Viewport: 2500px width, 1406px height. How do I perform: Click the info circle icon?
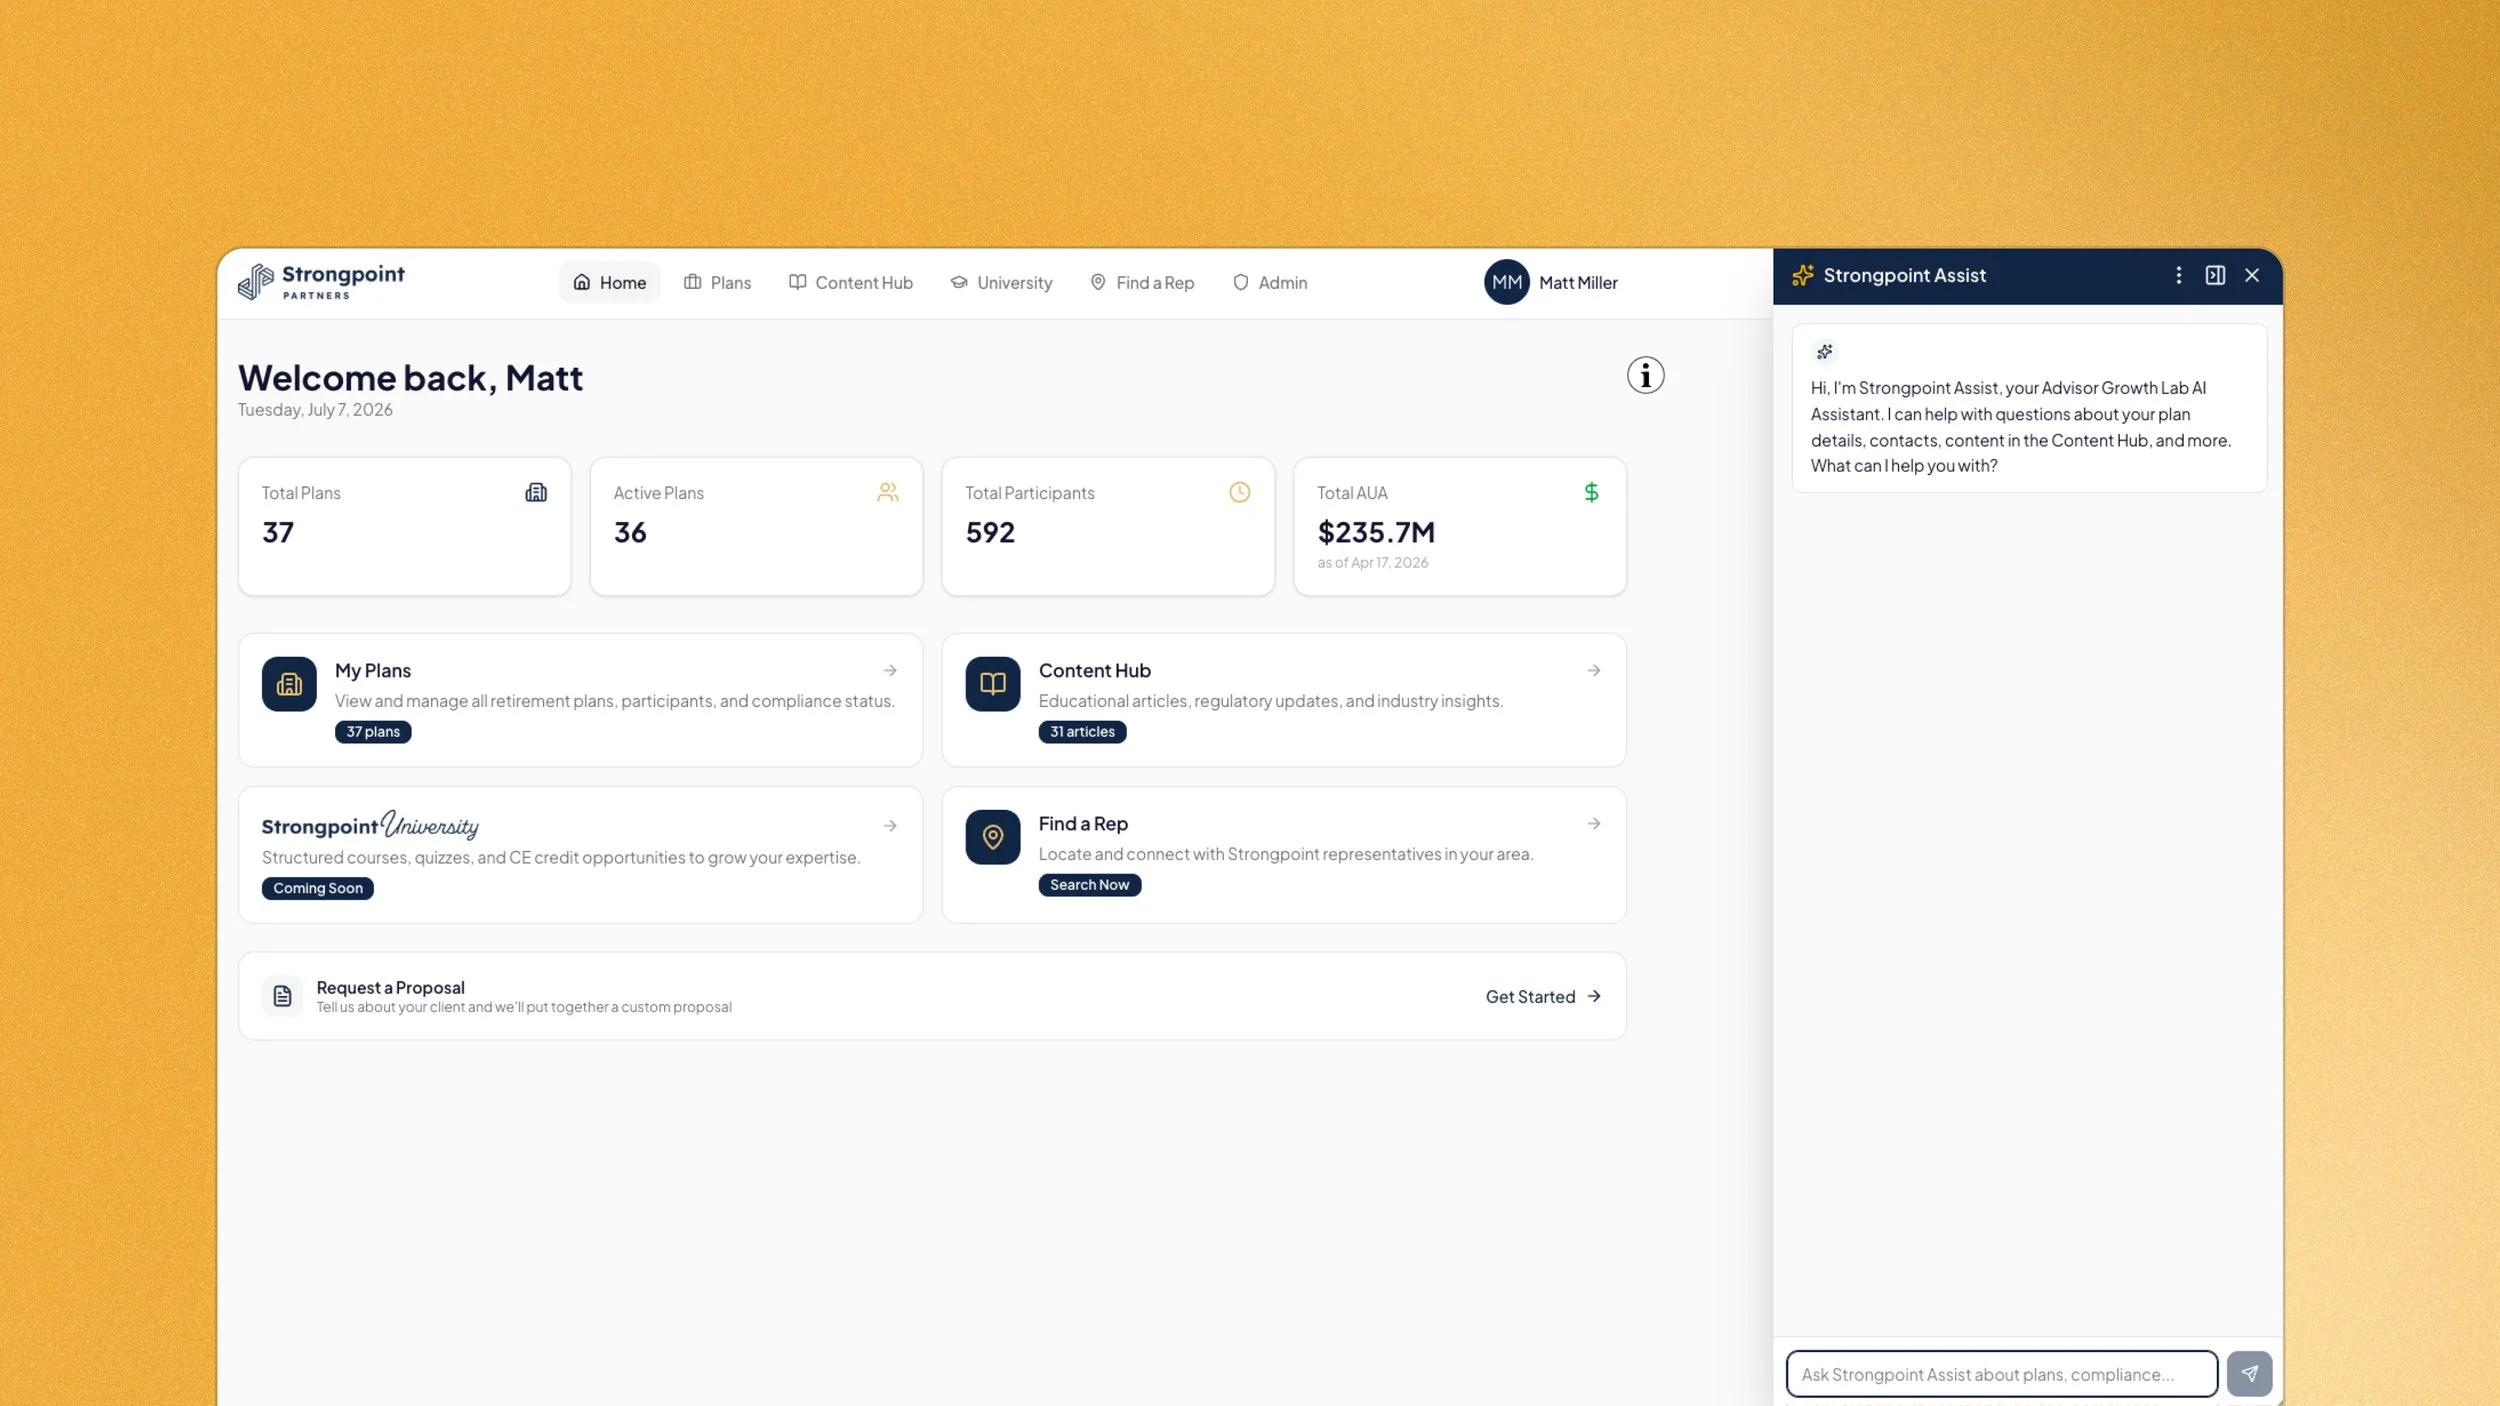click(1645, 375)
